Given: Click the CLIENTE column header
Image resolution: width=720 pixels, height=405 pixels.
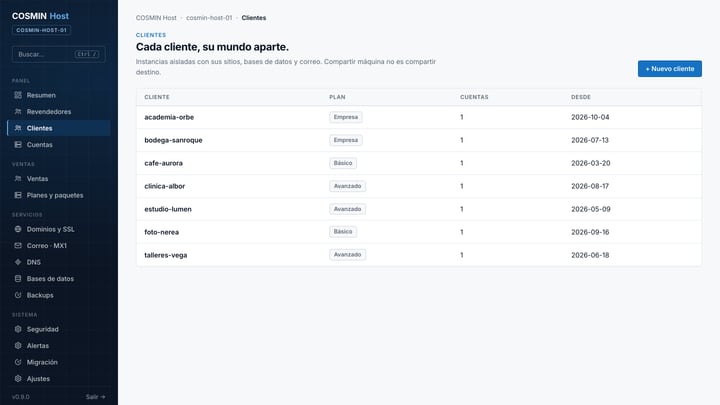Looking at the screenshot, I should click(157, 97).
